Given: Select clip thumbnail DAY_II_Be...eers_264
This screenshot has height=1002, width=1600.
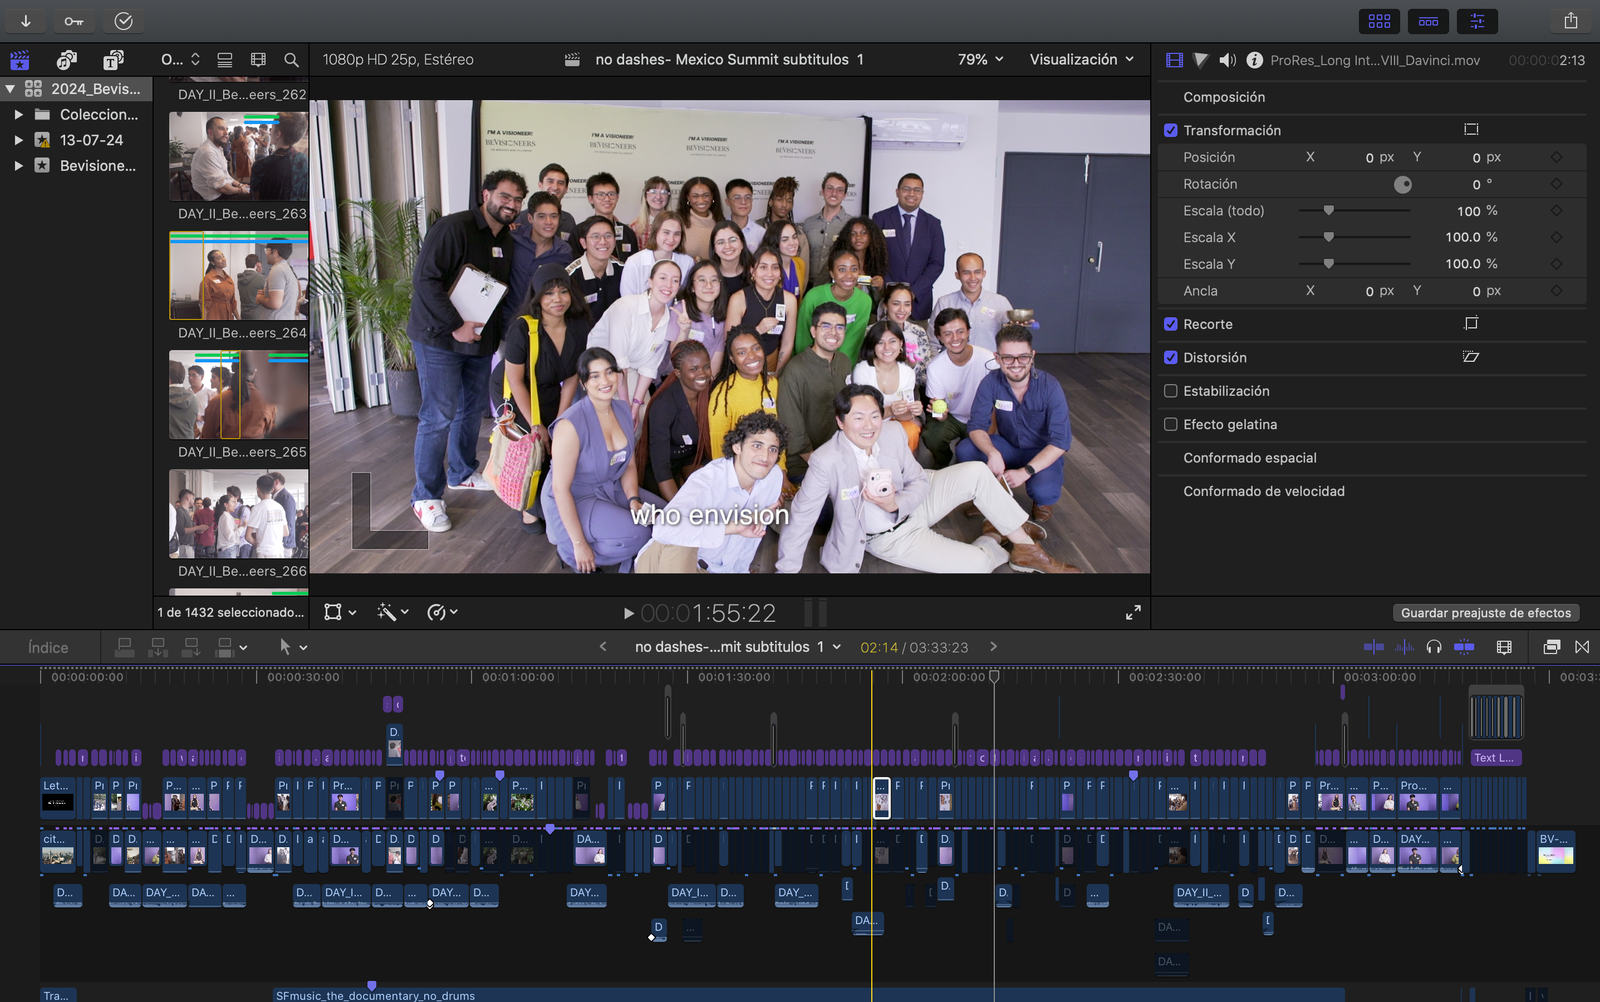Looking at the screenshot, I should pyautogui.click(x=238, y=275).
